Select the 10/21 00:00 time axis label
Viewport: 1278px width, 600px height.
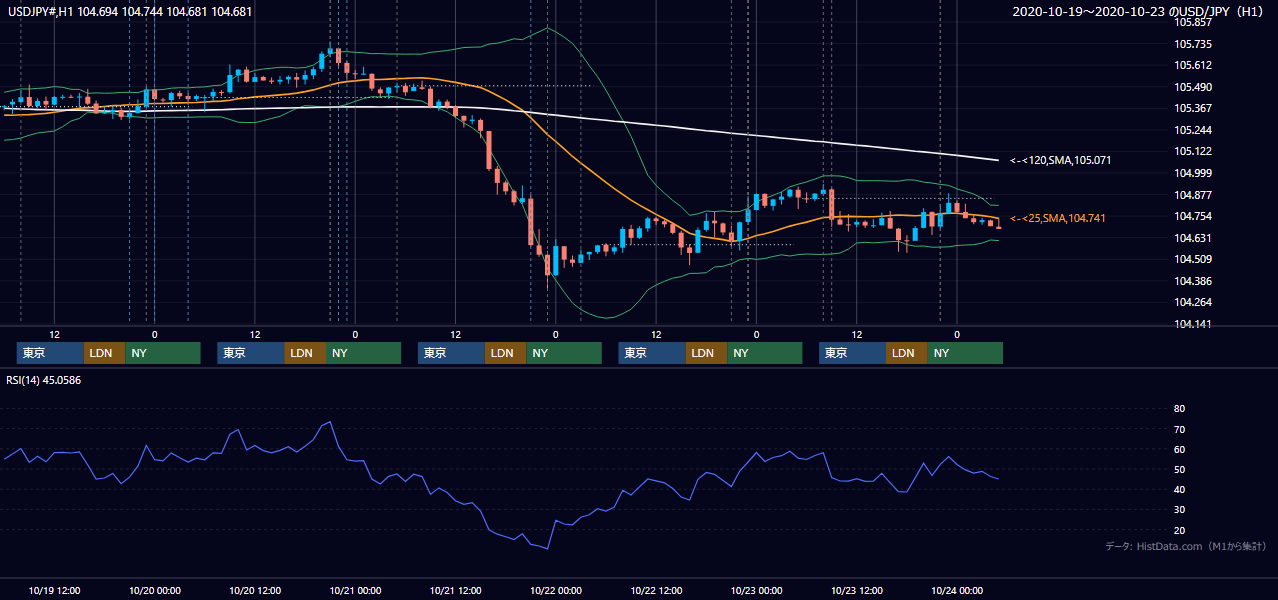pyautogui.click(x=355, y=590)
